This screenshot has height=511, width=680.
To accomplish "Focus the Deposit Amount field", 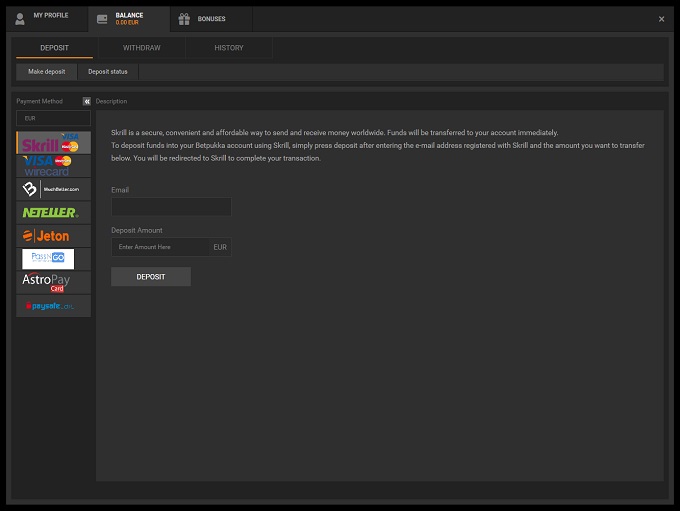I will 160,247.
